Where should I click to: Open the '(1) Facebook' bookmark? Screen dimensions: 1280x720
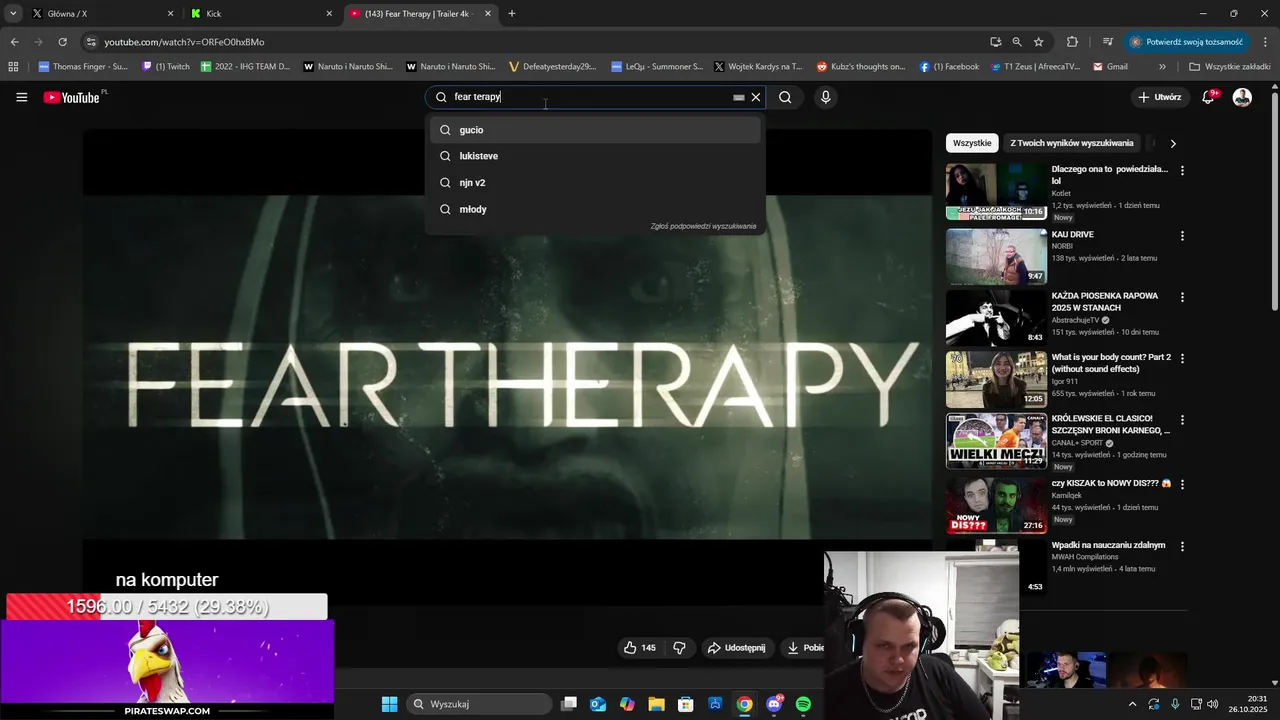click(x=948, y=67)
